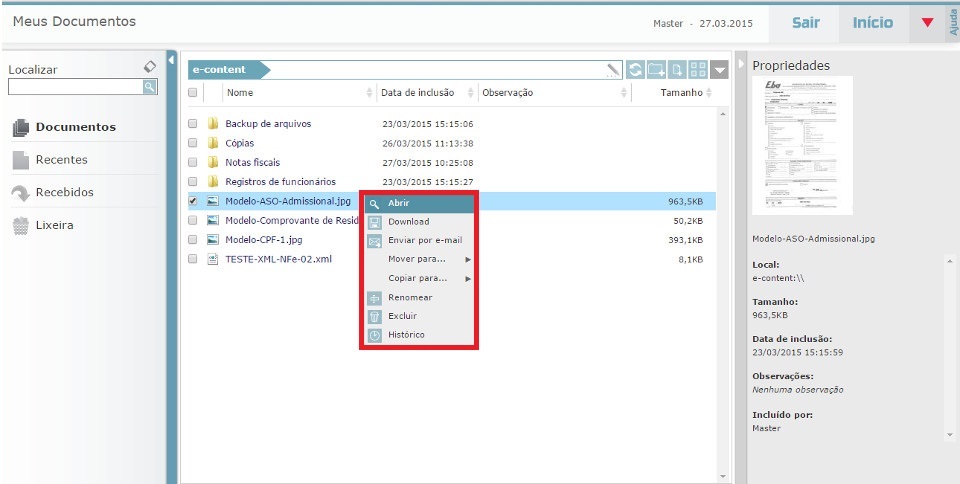Select Renomear in the context menu
The width and height of the screenshot is (960, 484).
[x=410, y=297]
